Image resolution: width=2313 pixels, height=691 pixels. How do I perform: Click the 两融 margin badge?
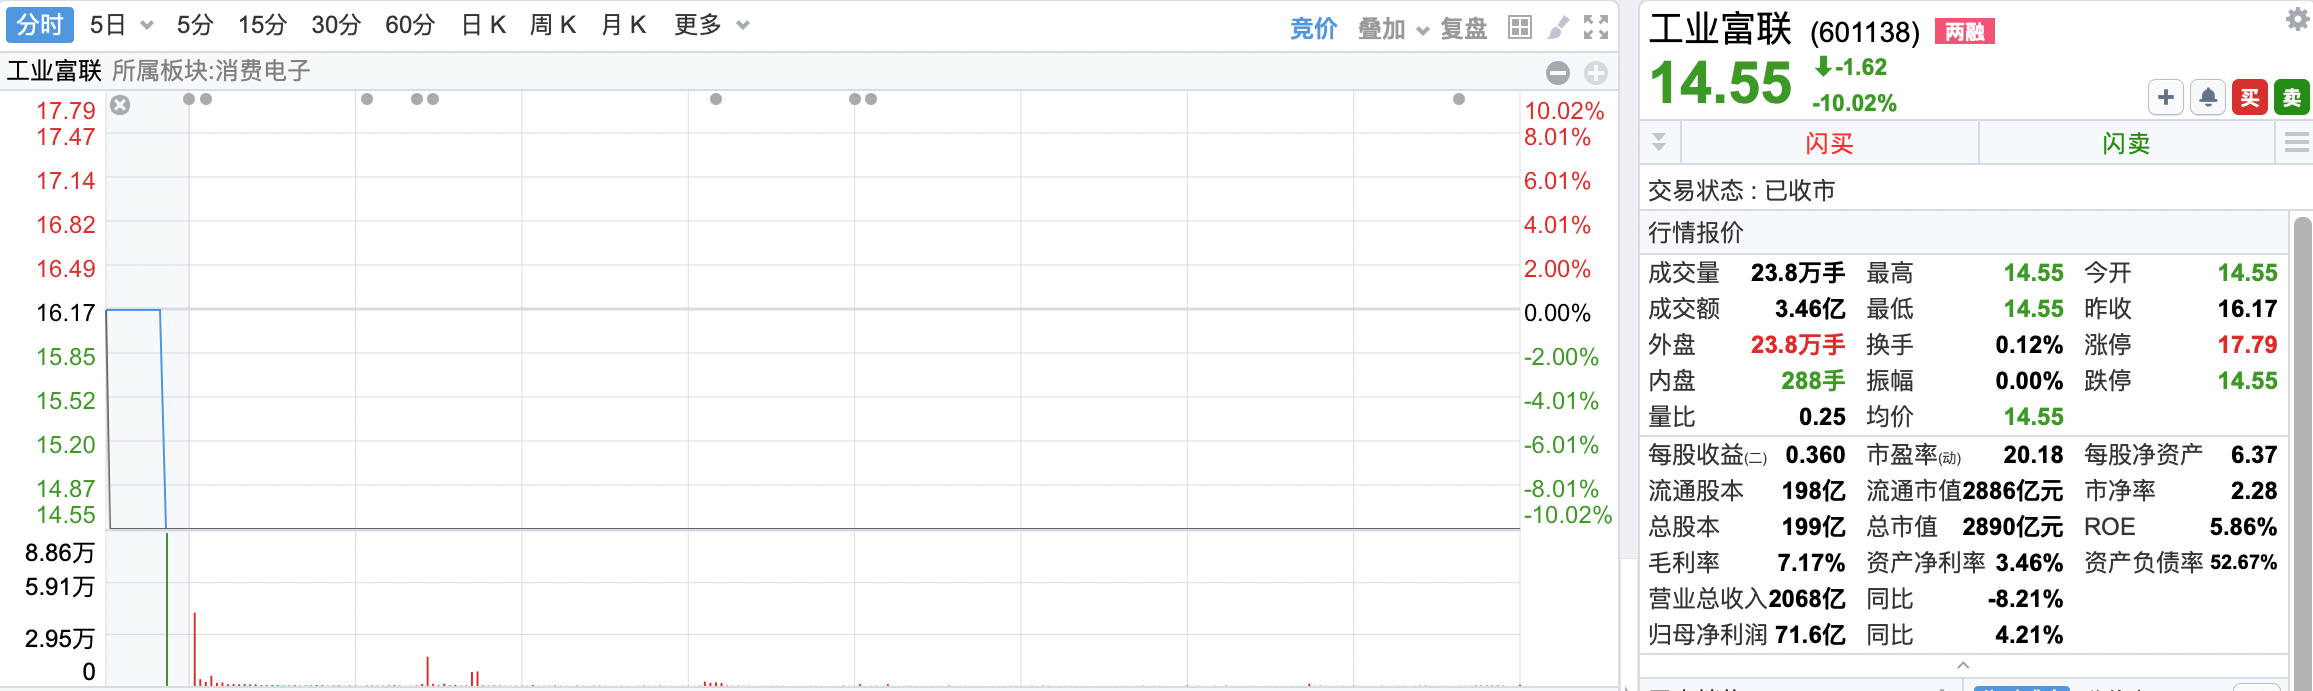coord(1965,32)
